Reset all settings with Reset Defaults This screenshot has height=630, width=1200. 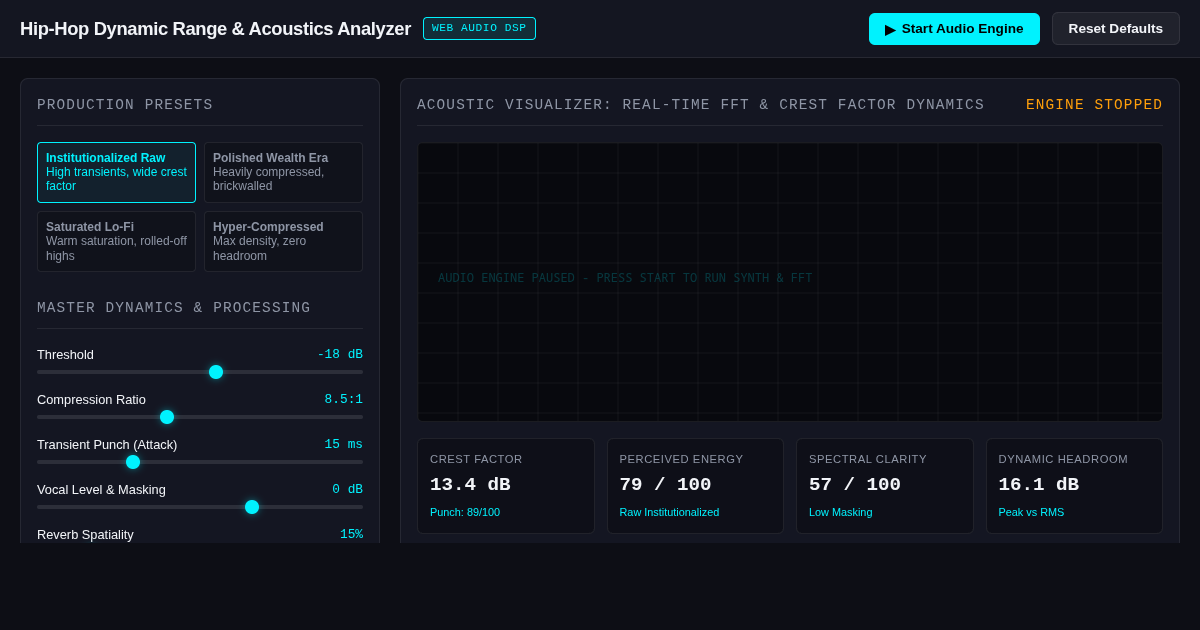[x=1116, y=29]
